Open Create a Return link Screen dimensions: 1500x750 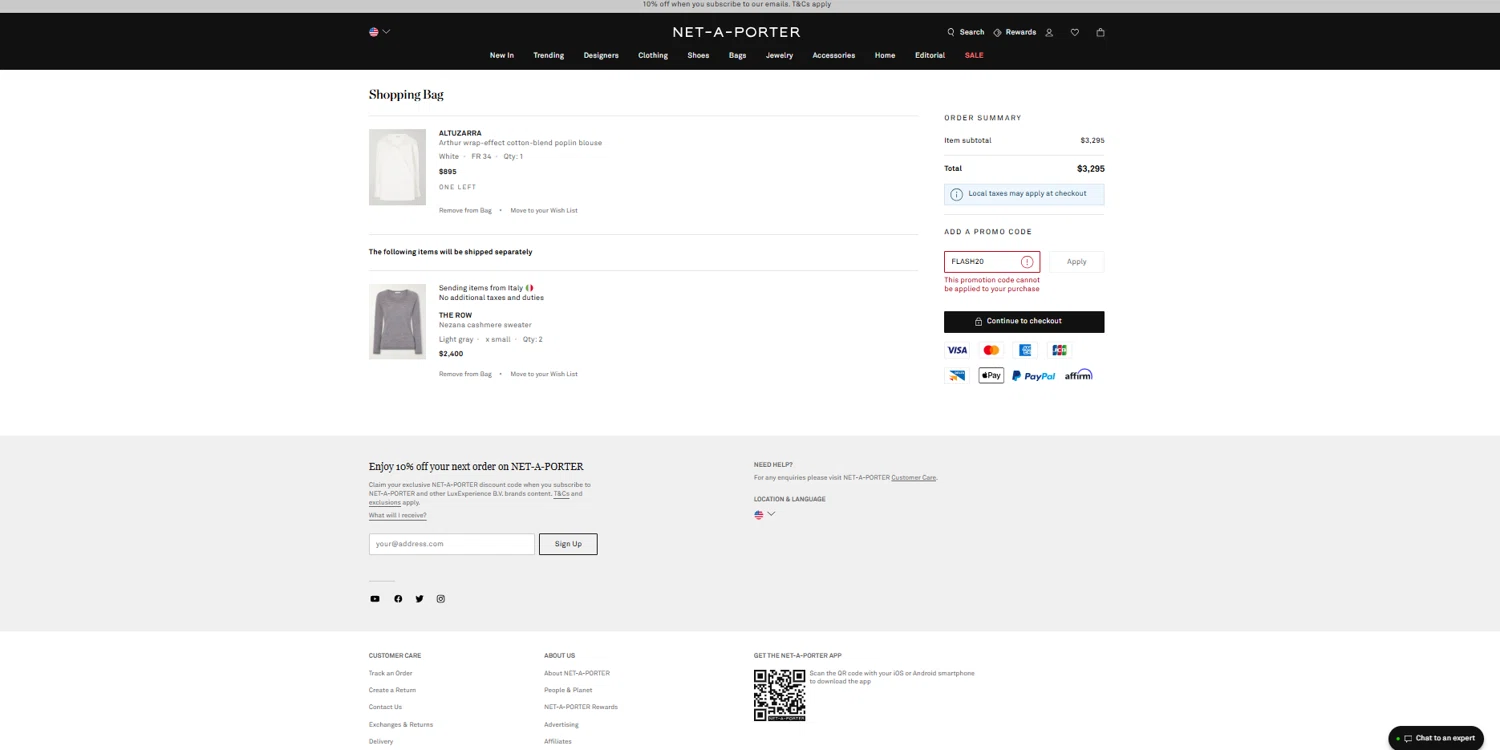point(392,690)
